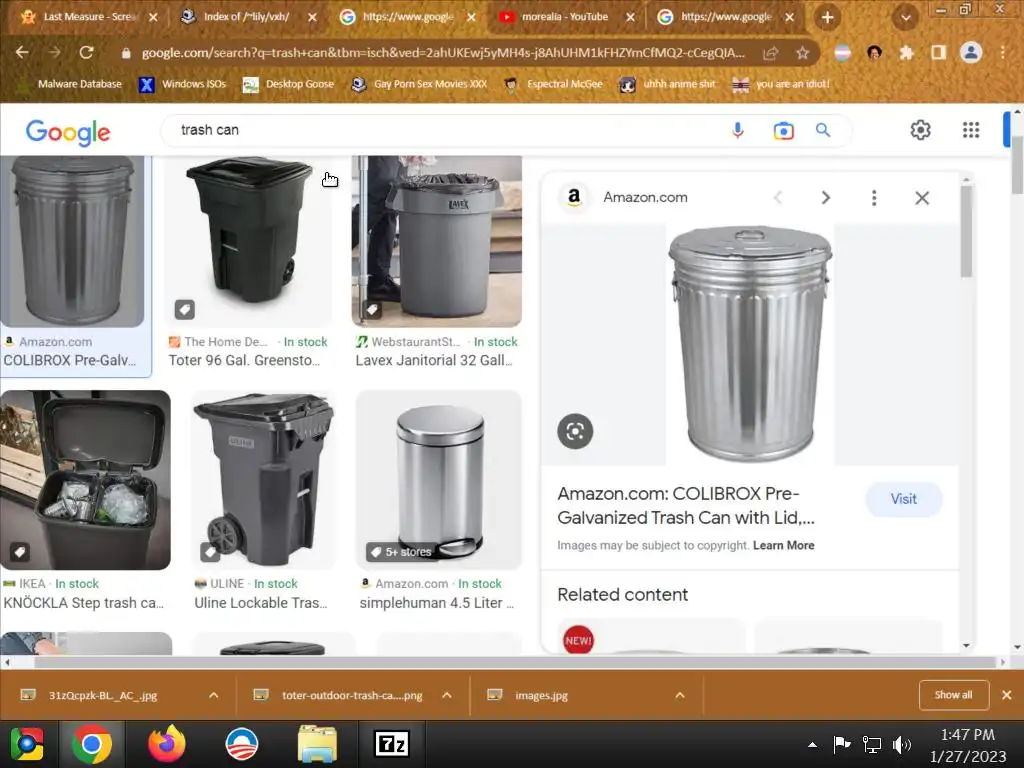Open Desktop Goose bookmark
This screenshot has width=1024, height=768.
(288, 84)
